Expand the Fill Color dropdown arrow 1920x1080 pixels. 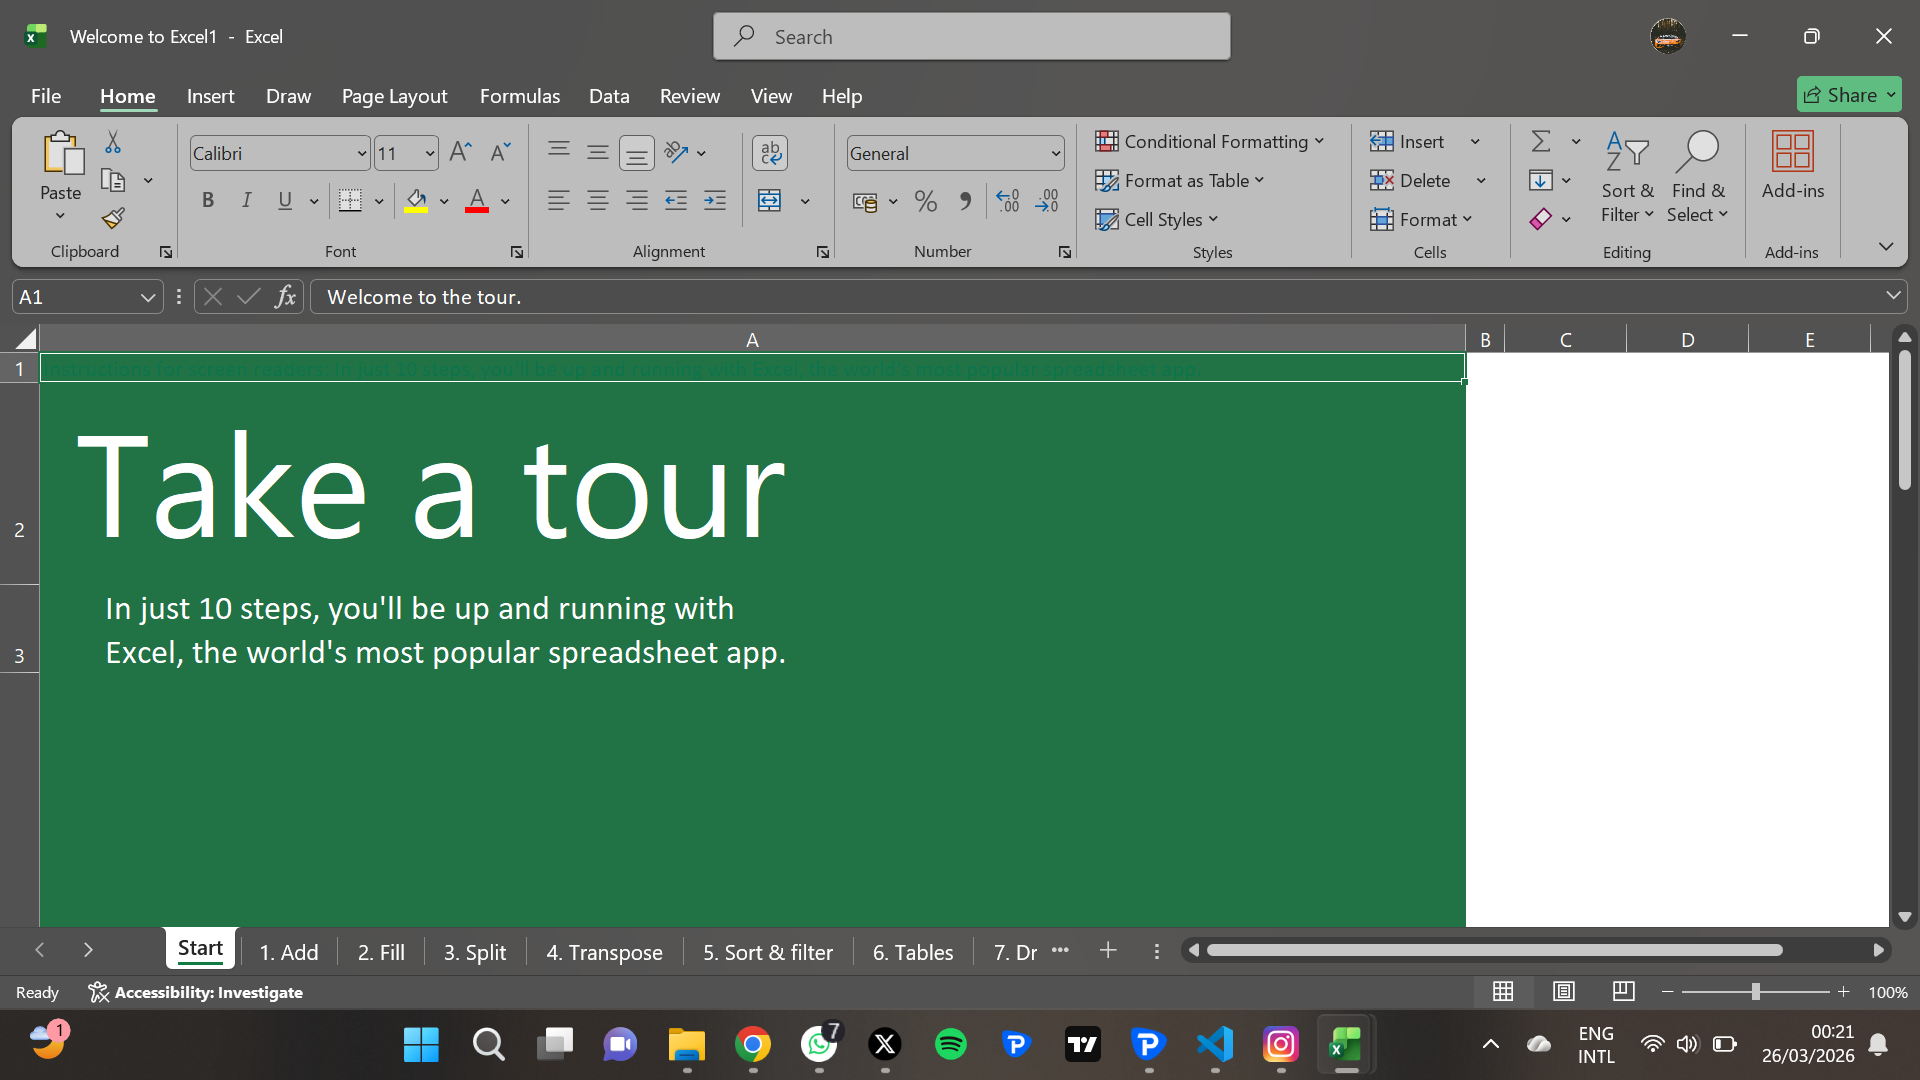click(444, 201)
